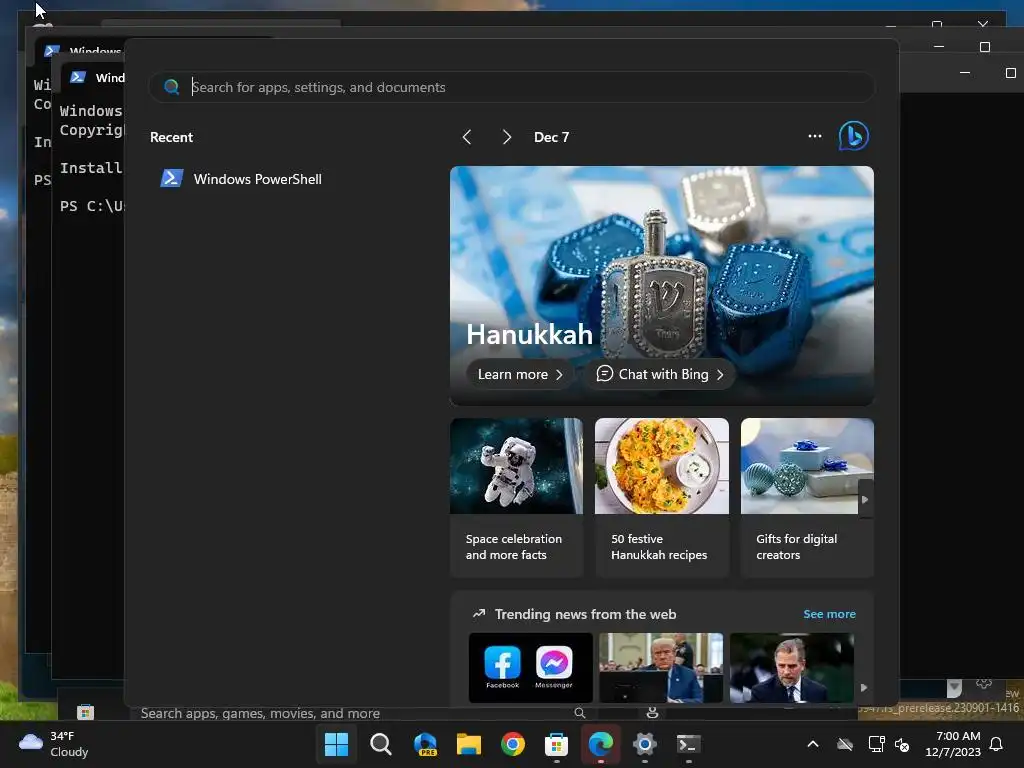Click the search magnifier icon in search box
The image size is (1024, 768).
click(172, 87)
